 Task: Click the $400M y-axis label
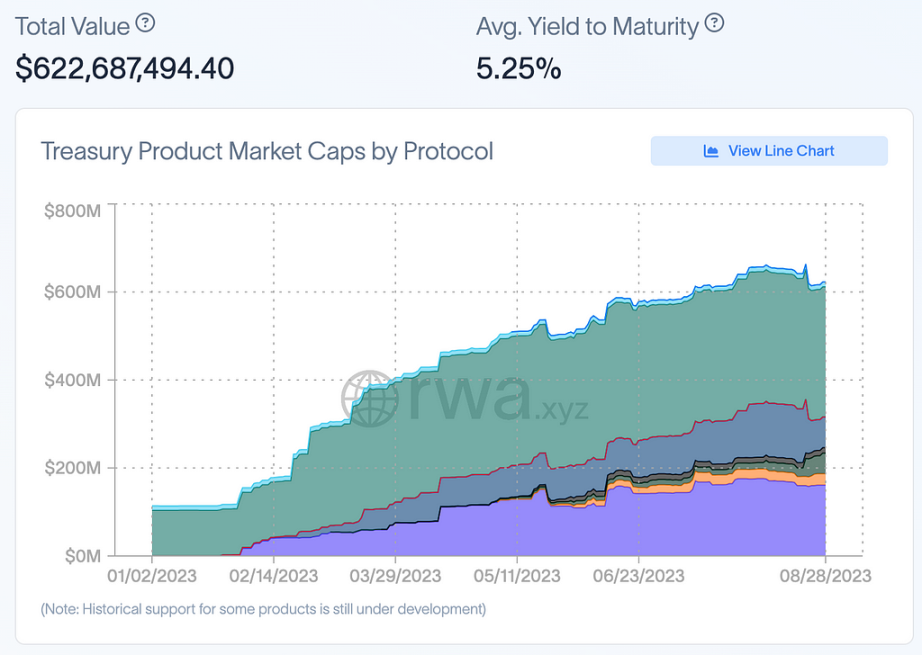(x=72, y=380)
